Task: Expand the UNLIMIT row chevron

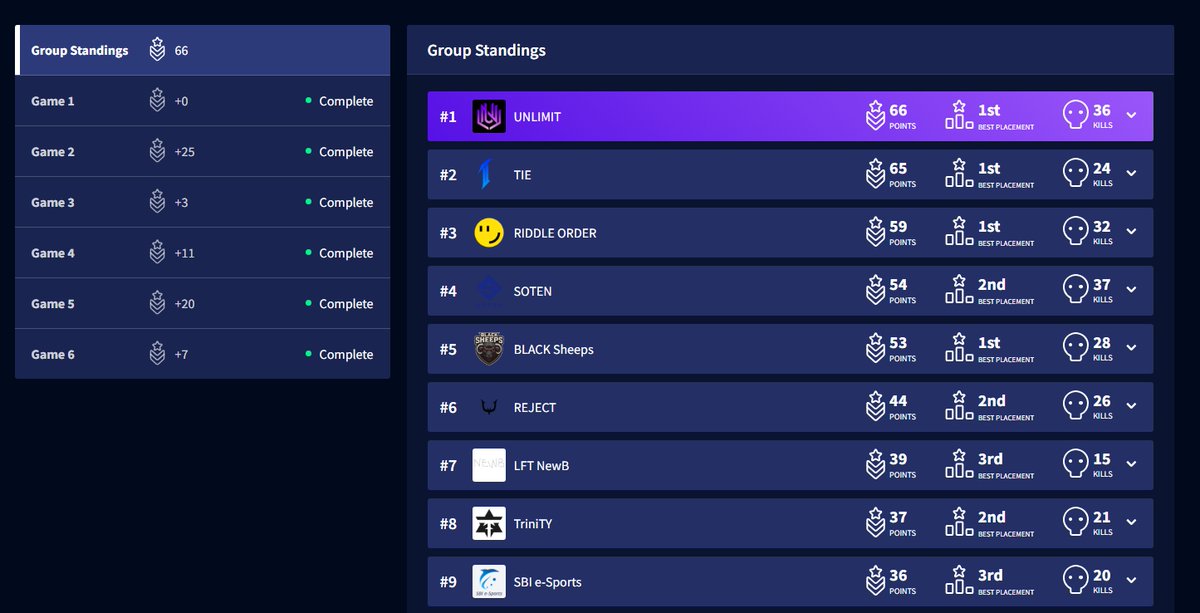Action: point(1131,115)
